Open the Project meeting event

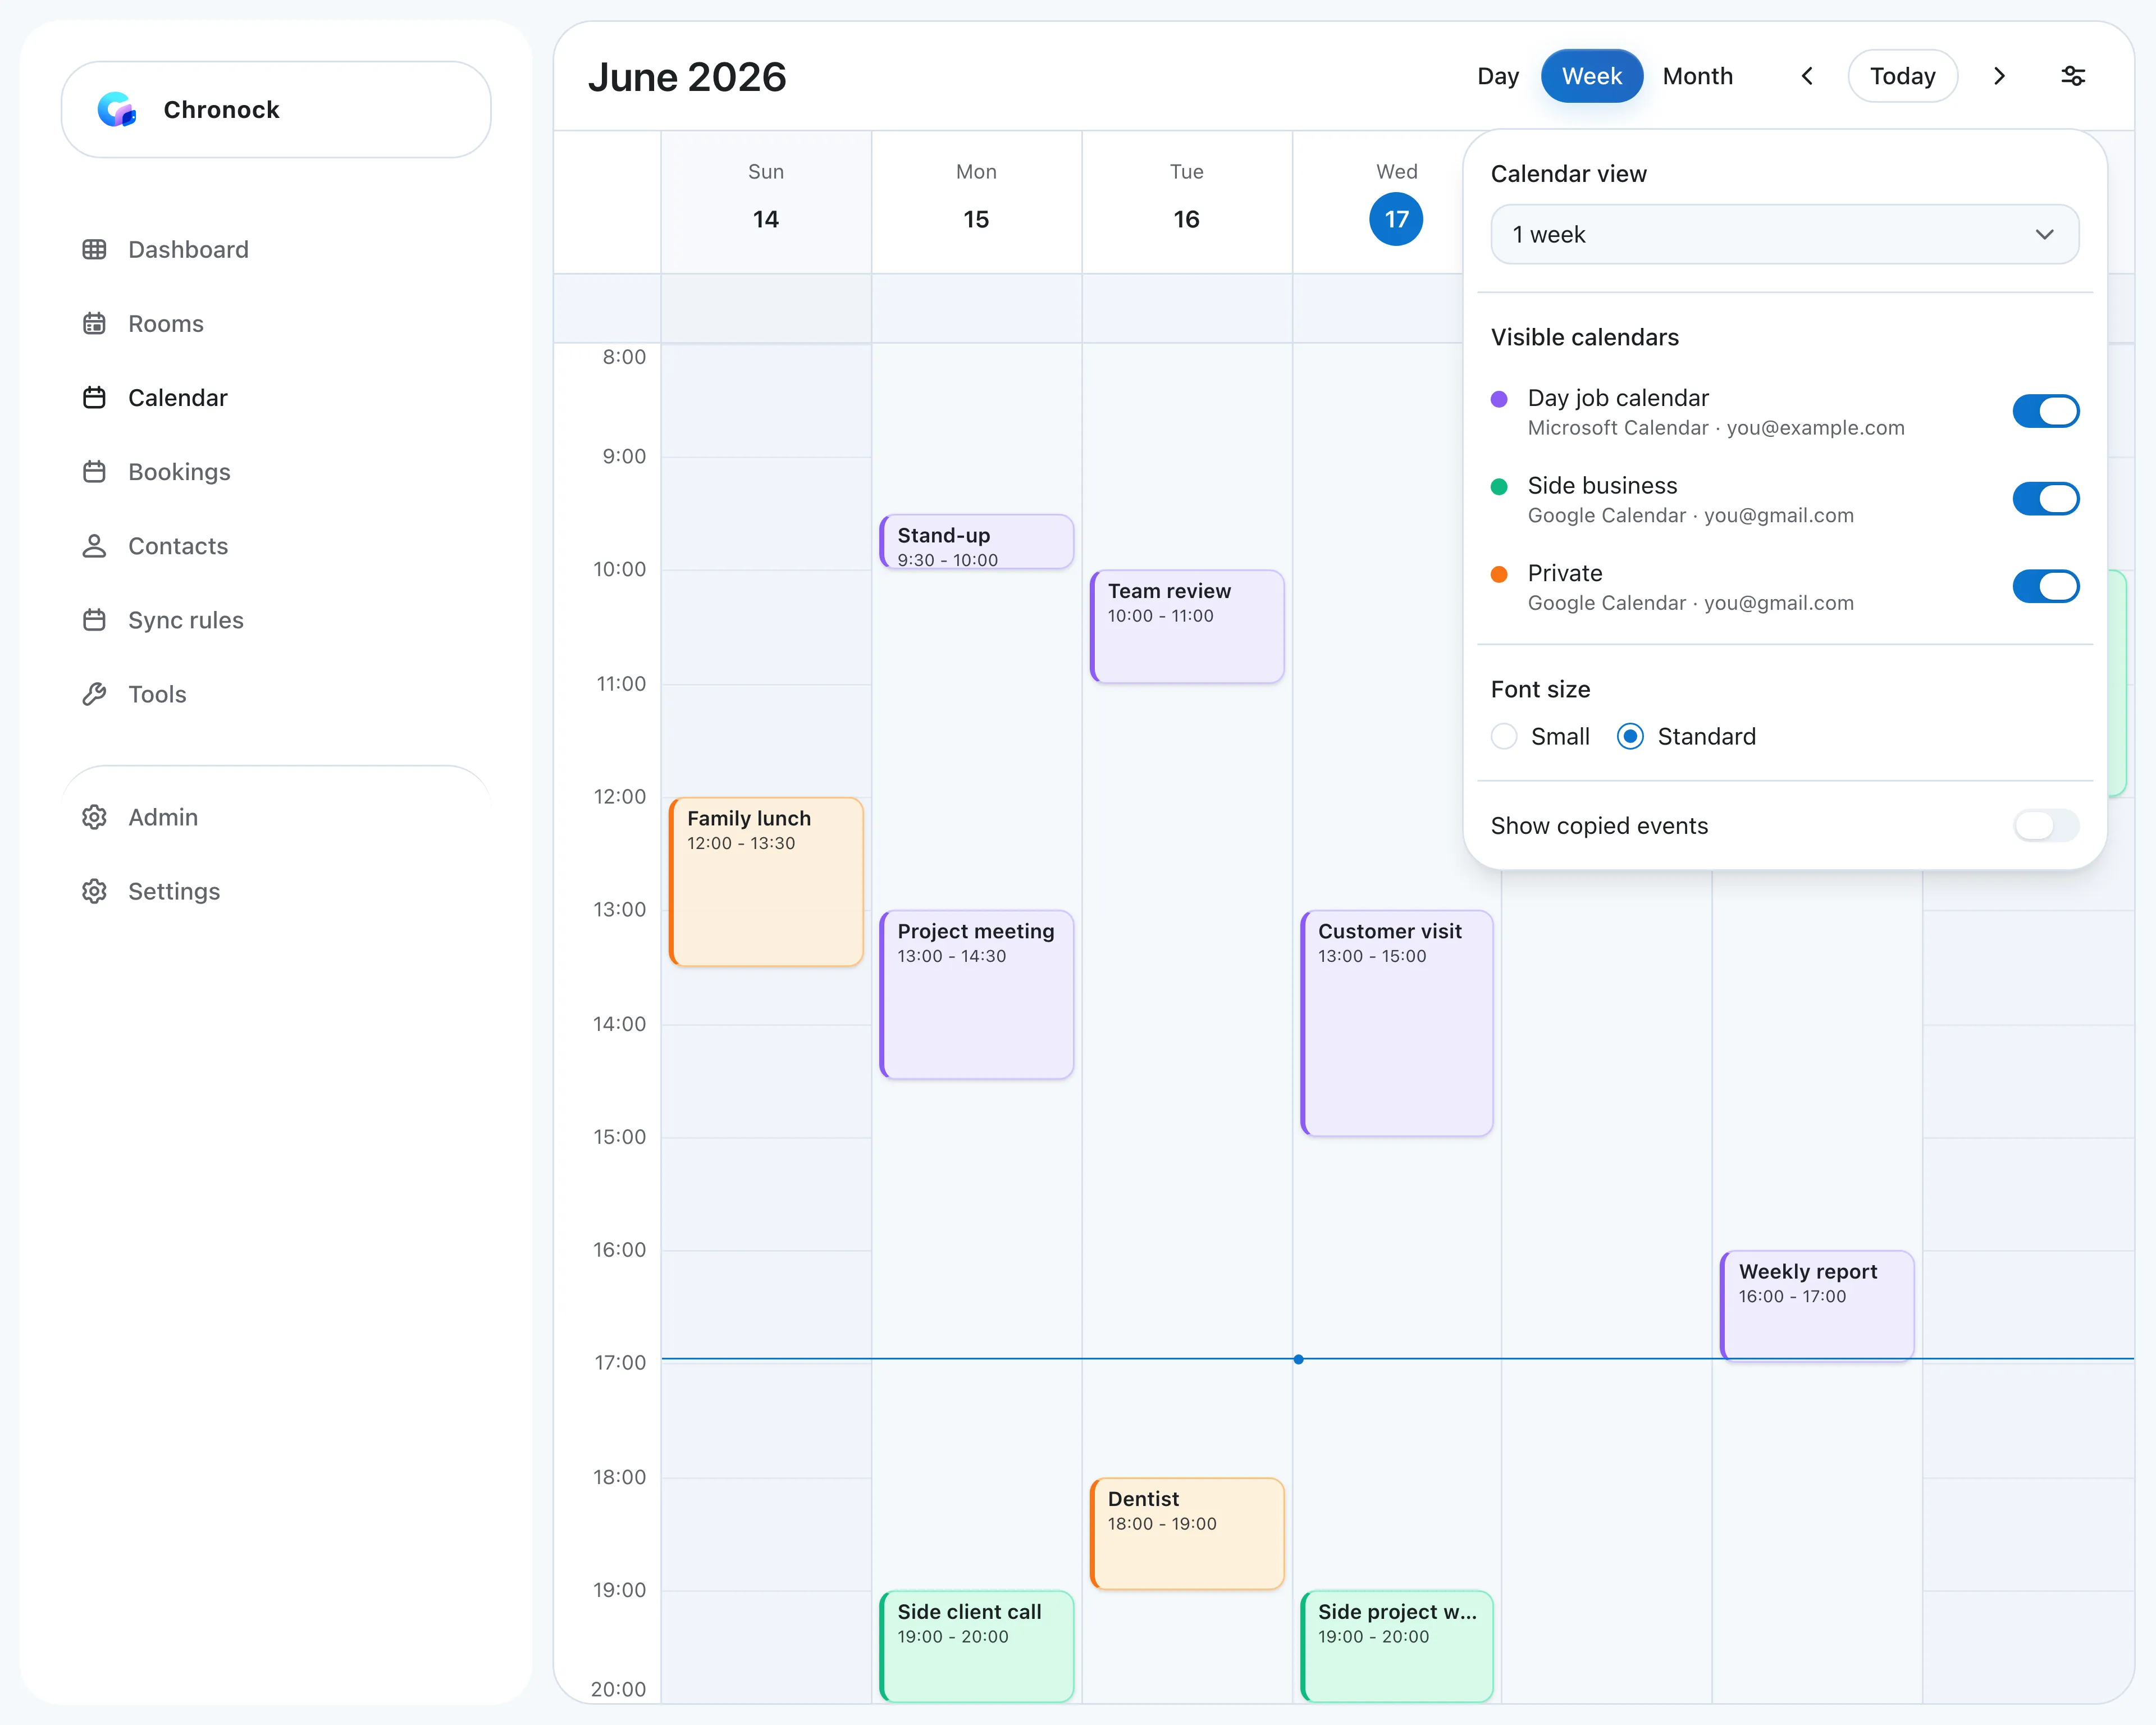(976, 995)
